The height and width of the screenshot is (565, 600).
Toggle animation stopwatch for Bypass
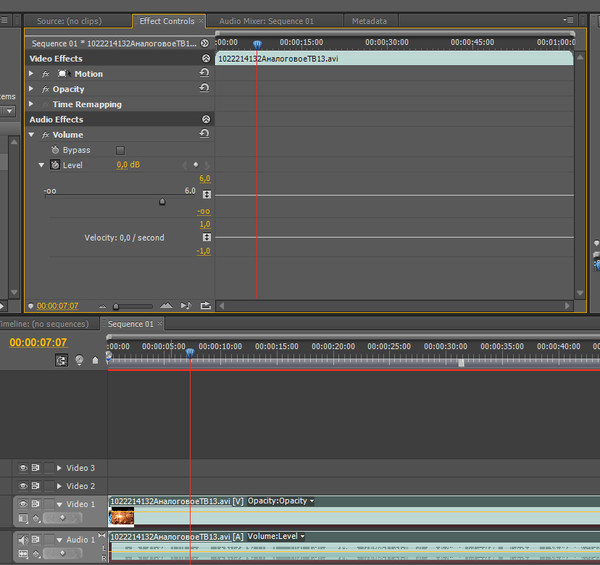[55, 150]
